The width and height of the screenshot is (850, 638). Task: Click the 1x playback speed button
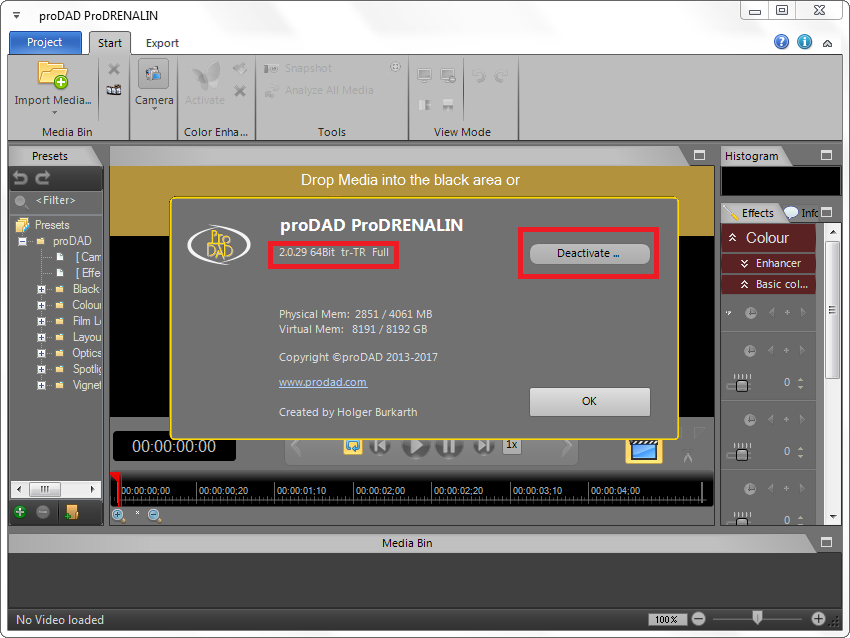(x=512, y=445)
